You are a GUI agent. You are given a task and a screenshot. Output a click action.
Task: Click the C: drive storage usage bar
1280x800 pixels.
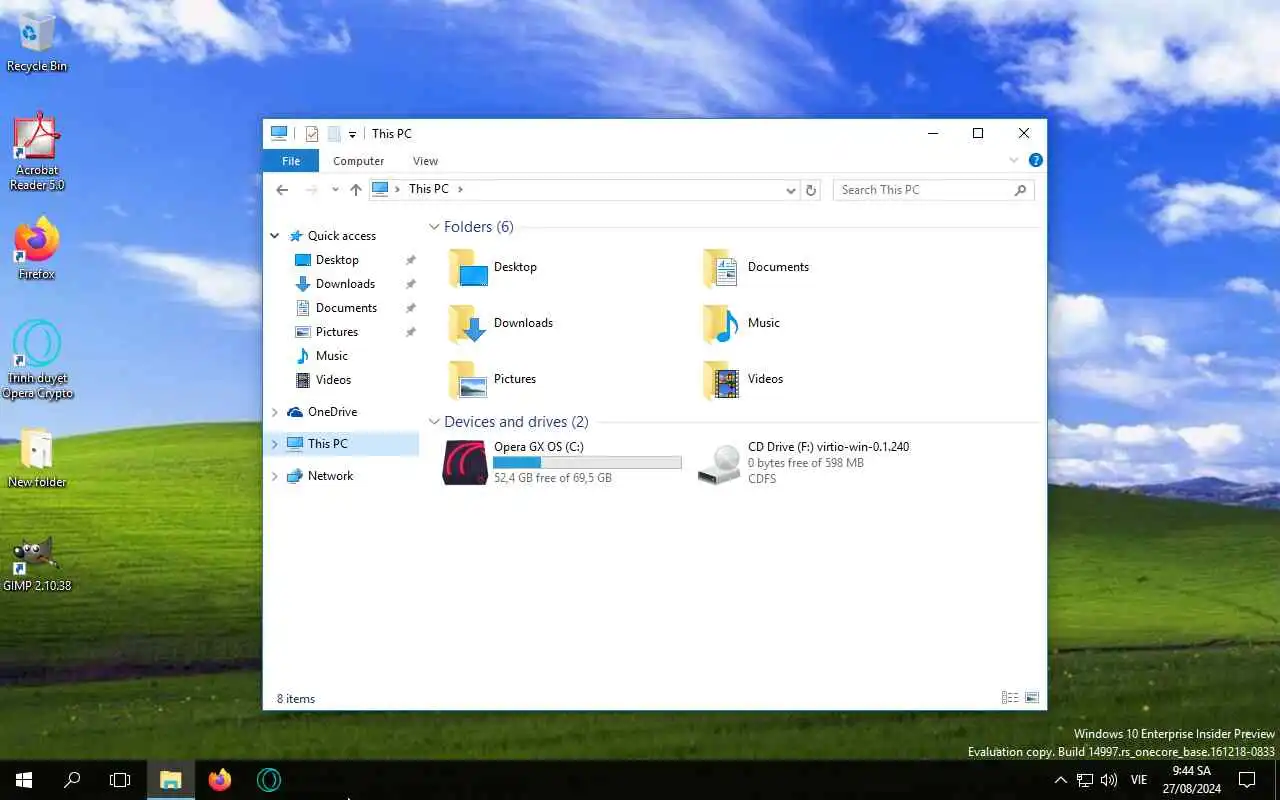point(587,463)
